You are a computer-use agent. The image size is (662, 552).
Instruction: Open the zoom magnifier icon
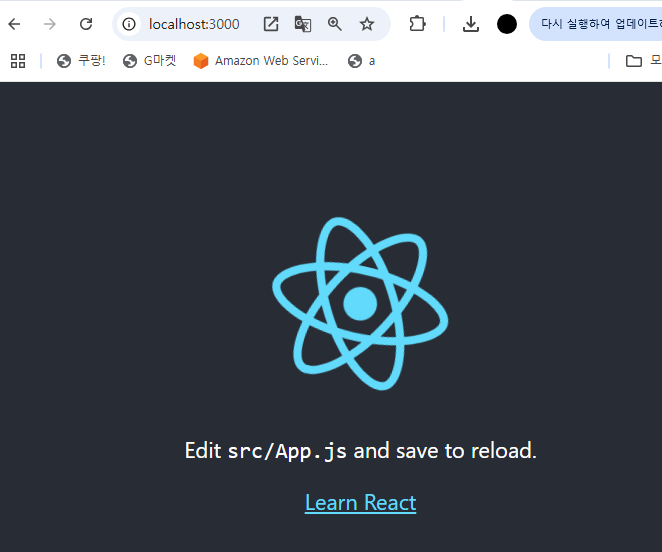[x=335, y=24]
